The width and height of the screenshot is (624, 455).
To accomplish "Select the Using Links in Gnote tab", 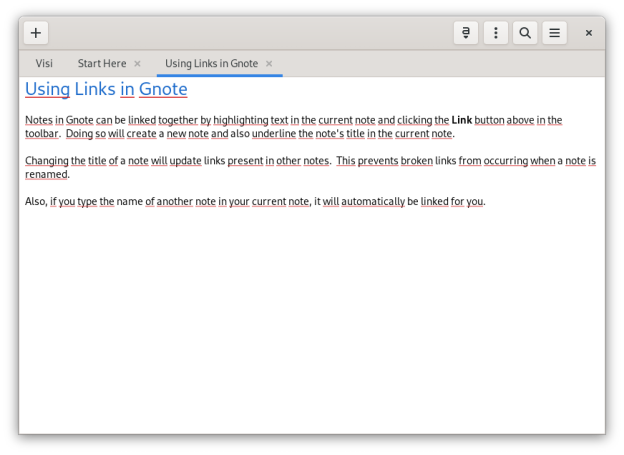I will pyautogui.click(x=211, y=63).
